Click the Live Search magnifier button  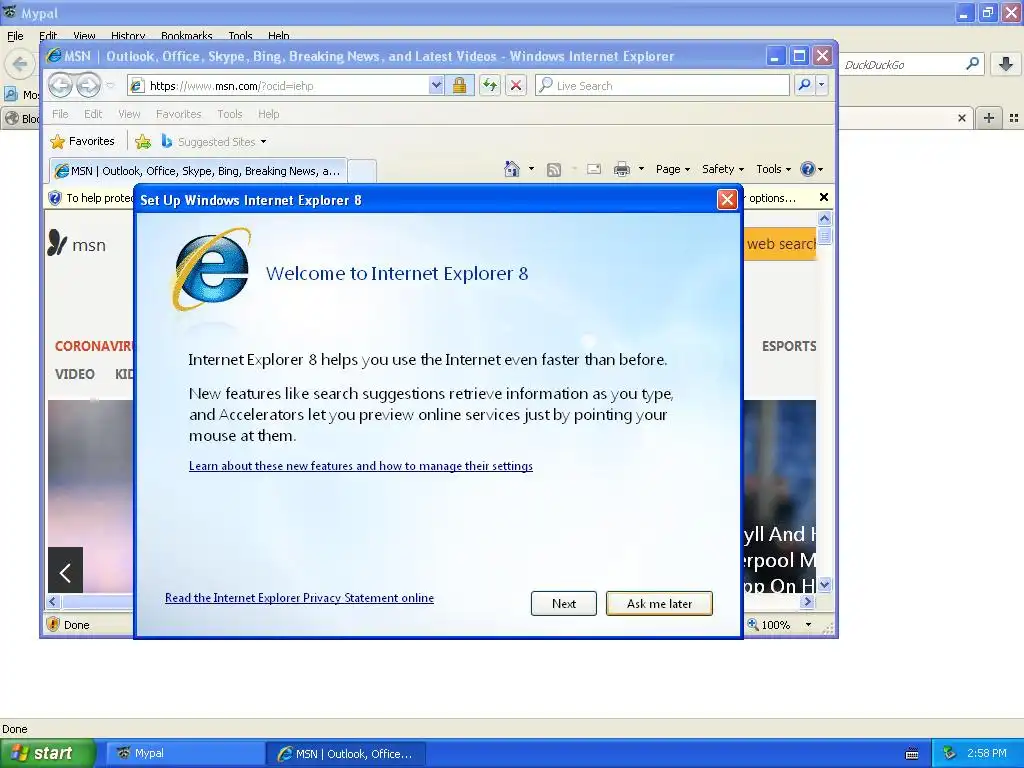(805, 85)
